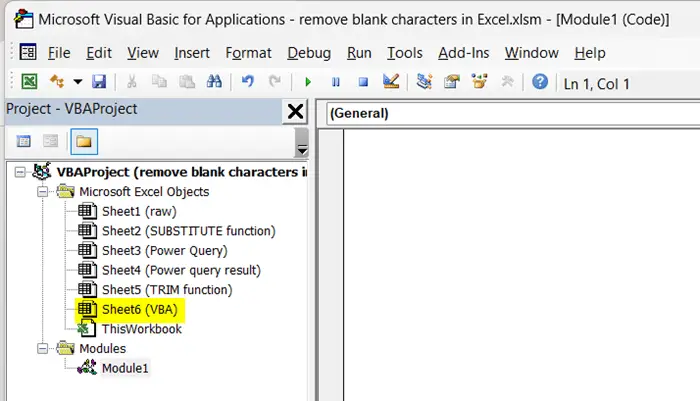This screenshot has height=401, width=700.
Task: Open the Debug menu
Action: coord(309,53)
